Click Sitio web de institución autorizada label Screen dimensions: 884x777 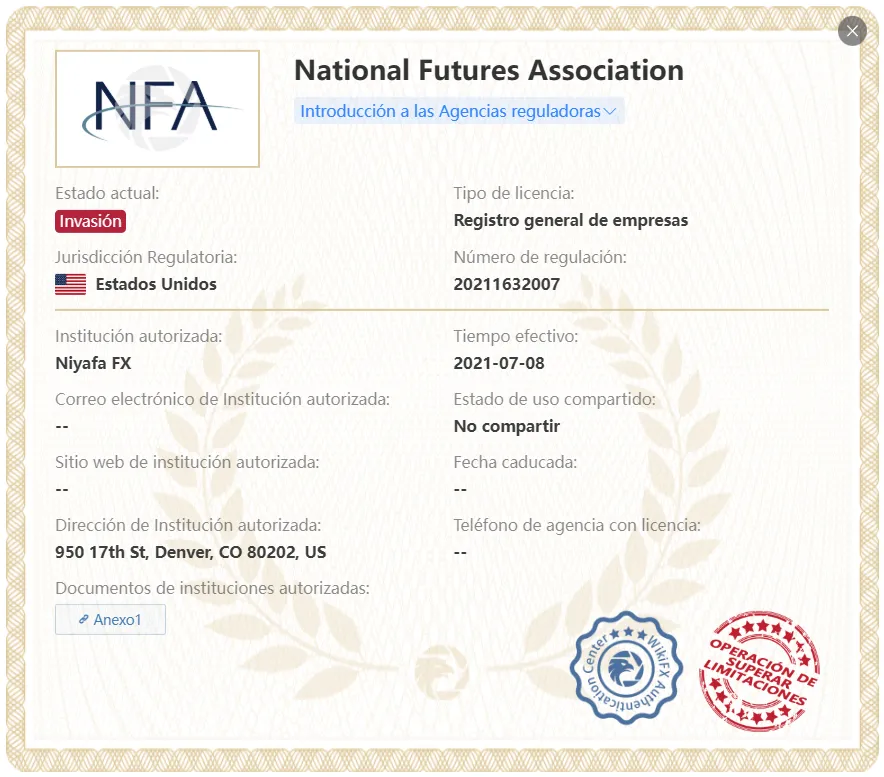(187, 462)
